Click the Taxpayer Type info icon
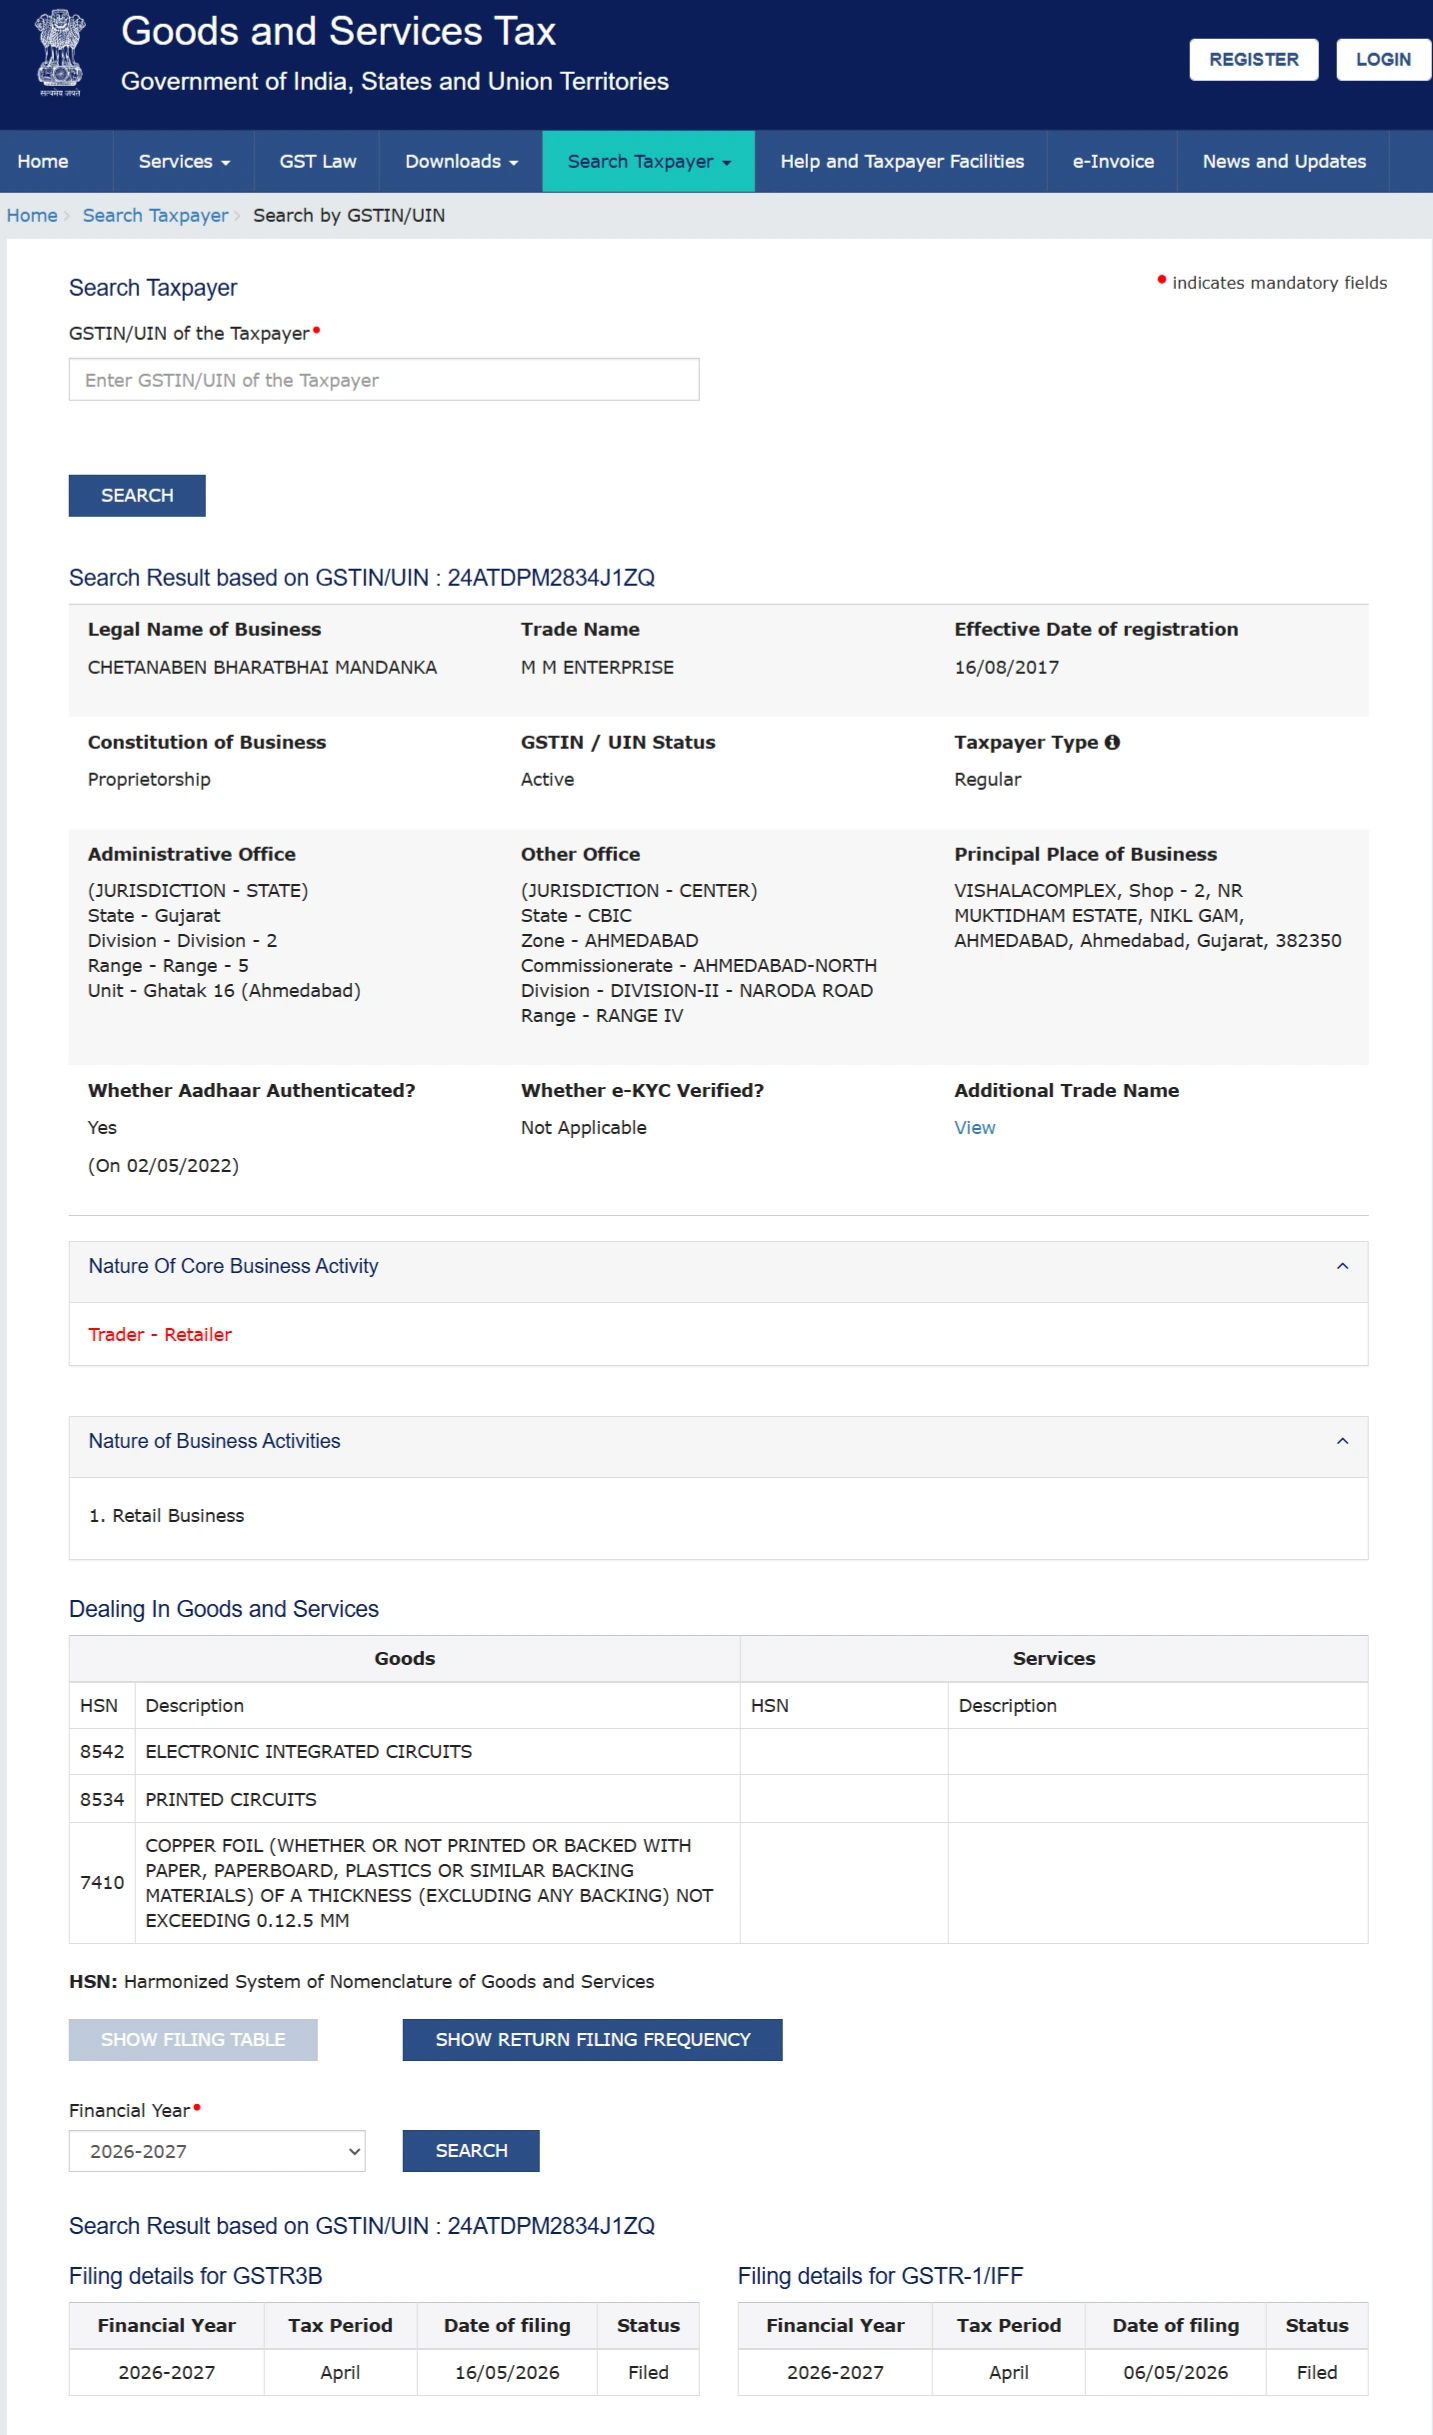This screenshot has width=1433, height=2435. point(1112,742)
